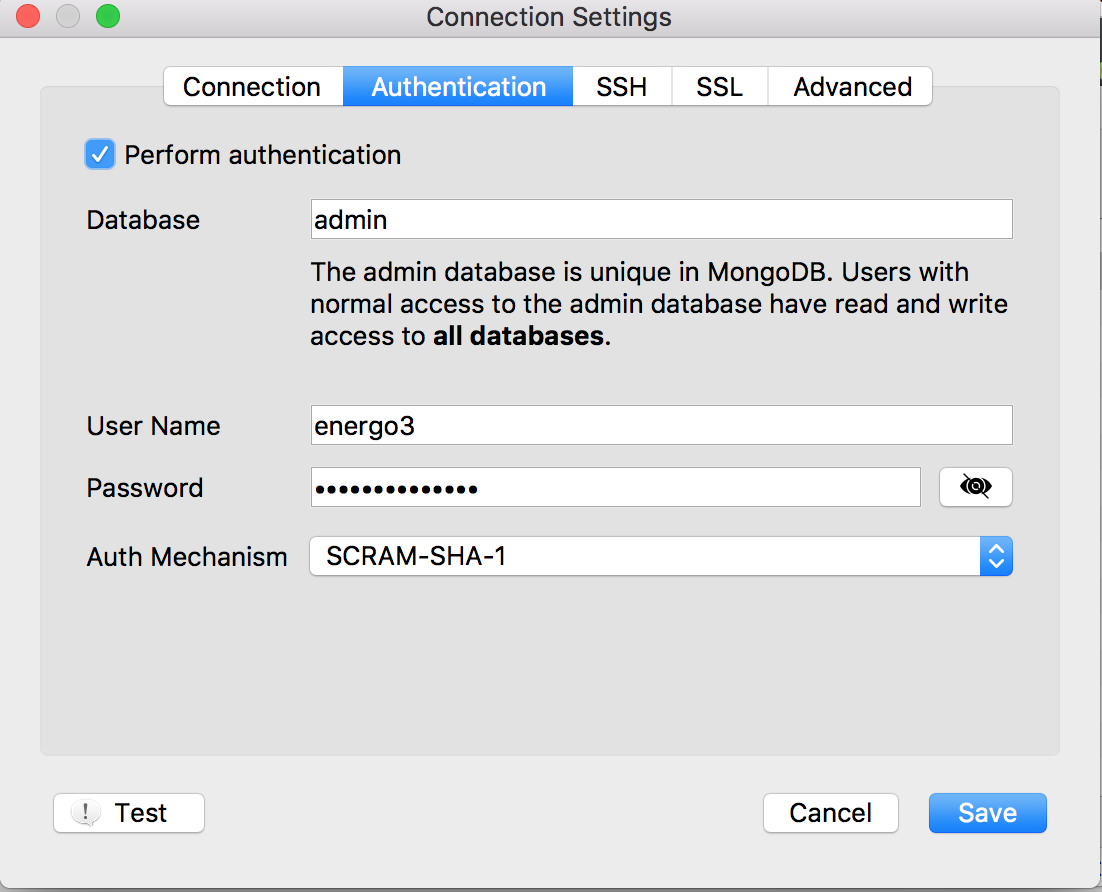This screenshot has width=1102, height=892.
Task: Select the Authentication tab
Action: pyautogui.click(x=458, y=87)
